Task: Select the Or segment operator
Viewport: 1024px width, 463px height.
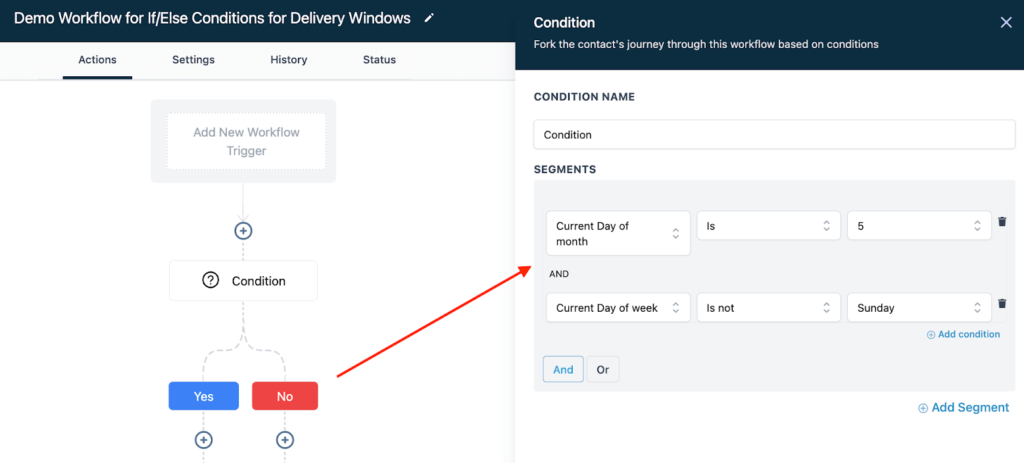Action: pyautogui.click(x=603, y=369)
